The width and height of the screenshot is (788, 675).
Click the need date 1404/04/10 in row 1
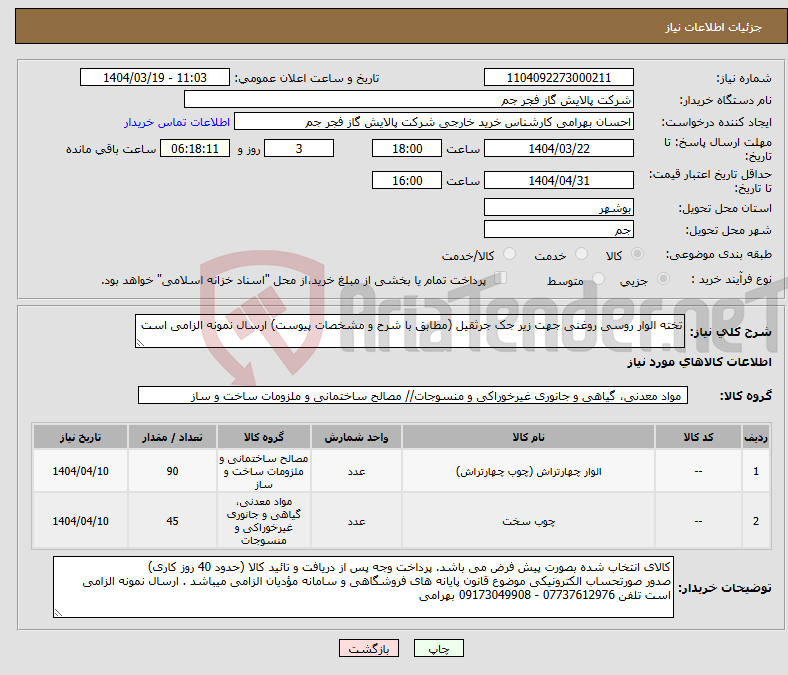coord(80,471)
